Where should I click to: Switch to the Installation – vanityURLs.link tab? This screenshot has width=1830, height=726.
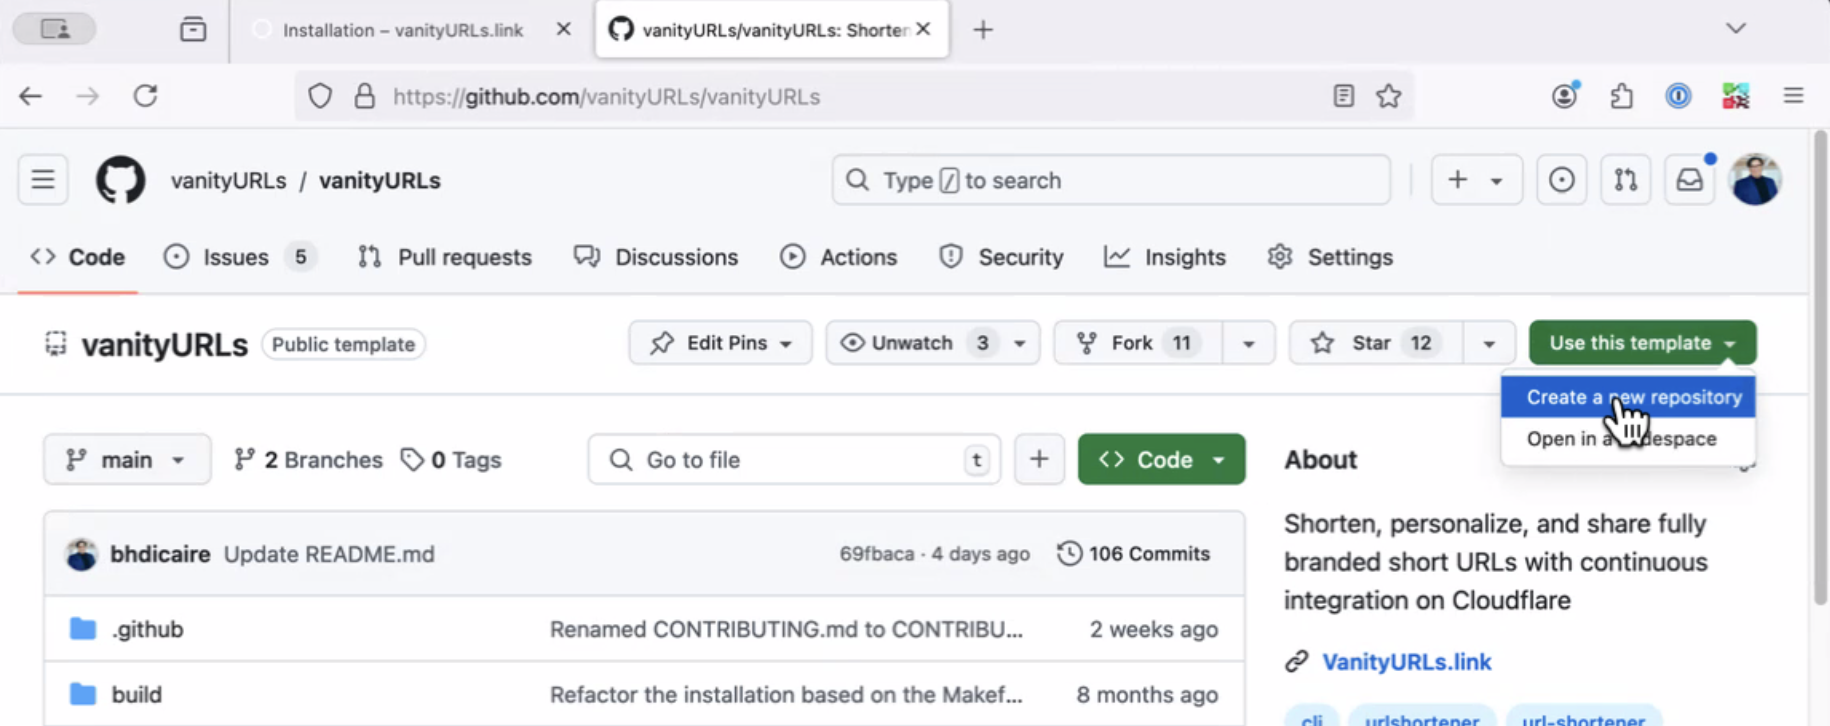click(x=402, y=30)
